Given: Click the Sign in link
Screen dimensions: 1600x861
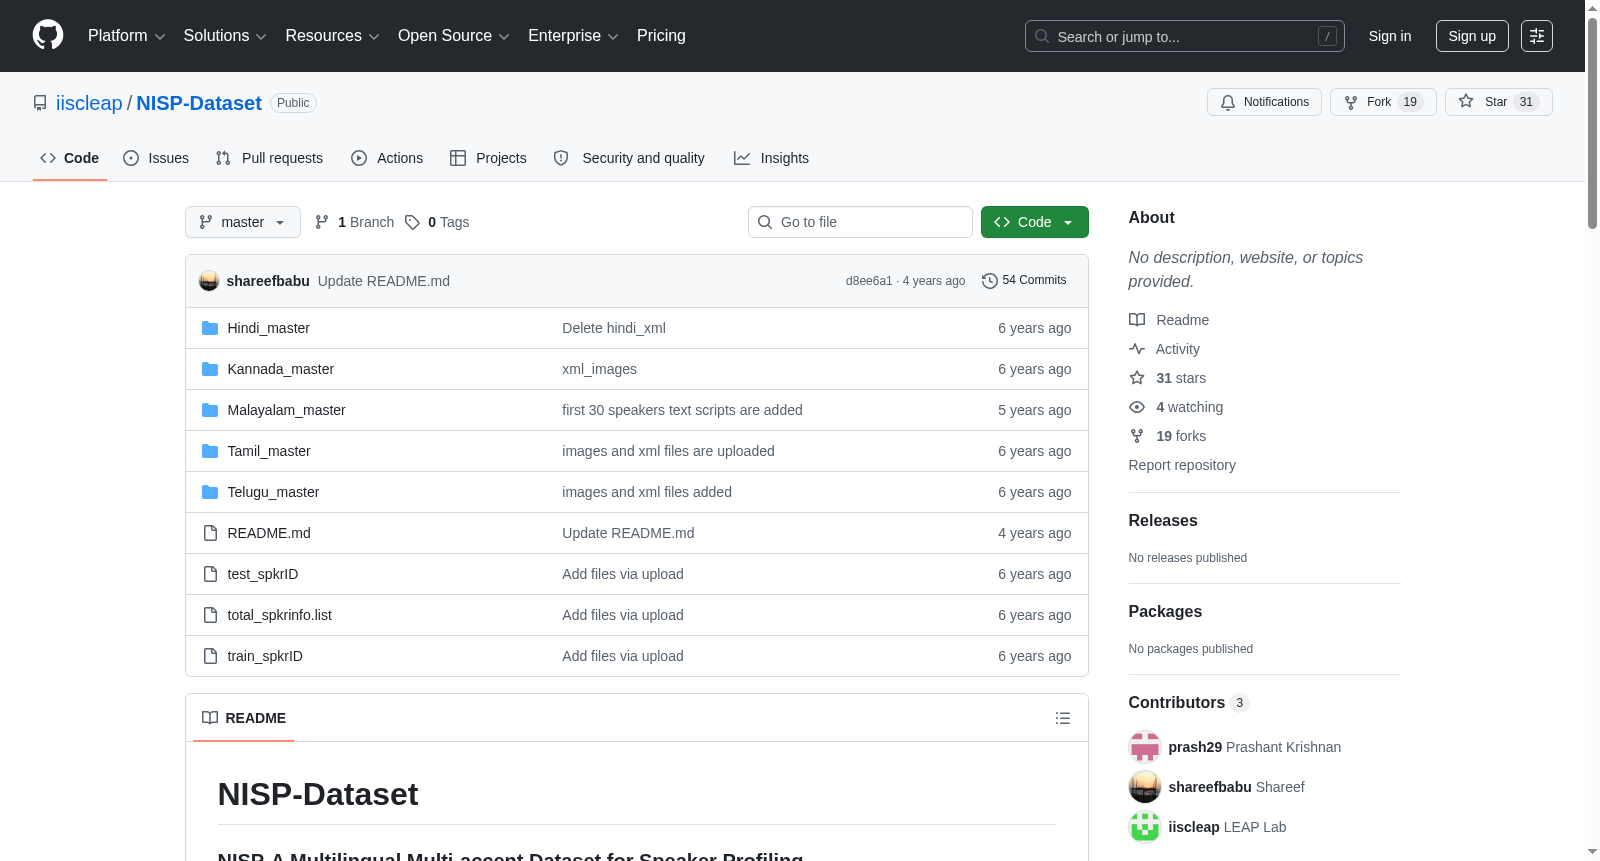Looking at the screenshot, I should click(x=1390, y=36).
